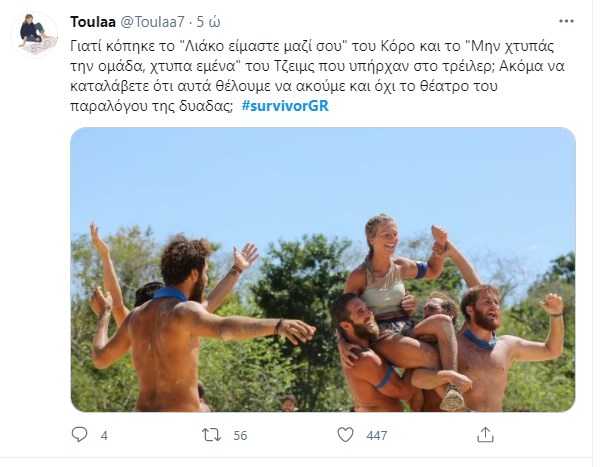Click the reply speech bubble icon
Viewport: 614px width, 467px height.
pos(82,436)
